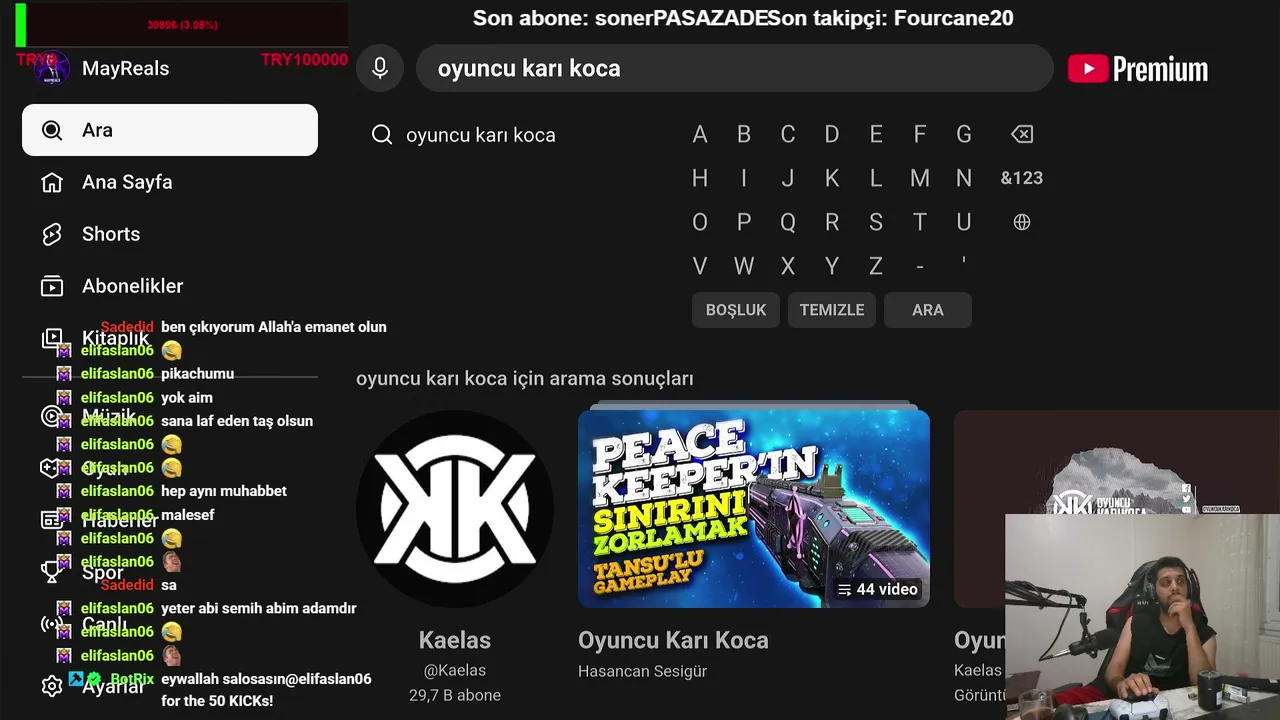Click the letter X key
This screenshot has width=1280, height=720.
[x=788, y=266]
